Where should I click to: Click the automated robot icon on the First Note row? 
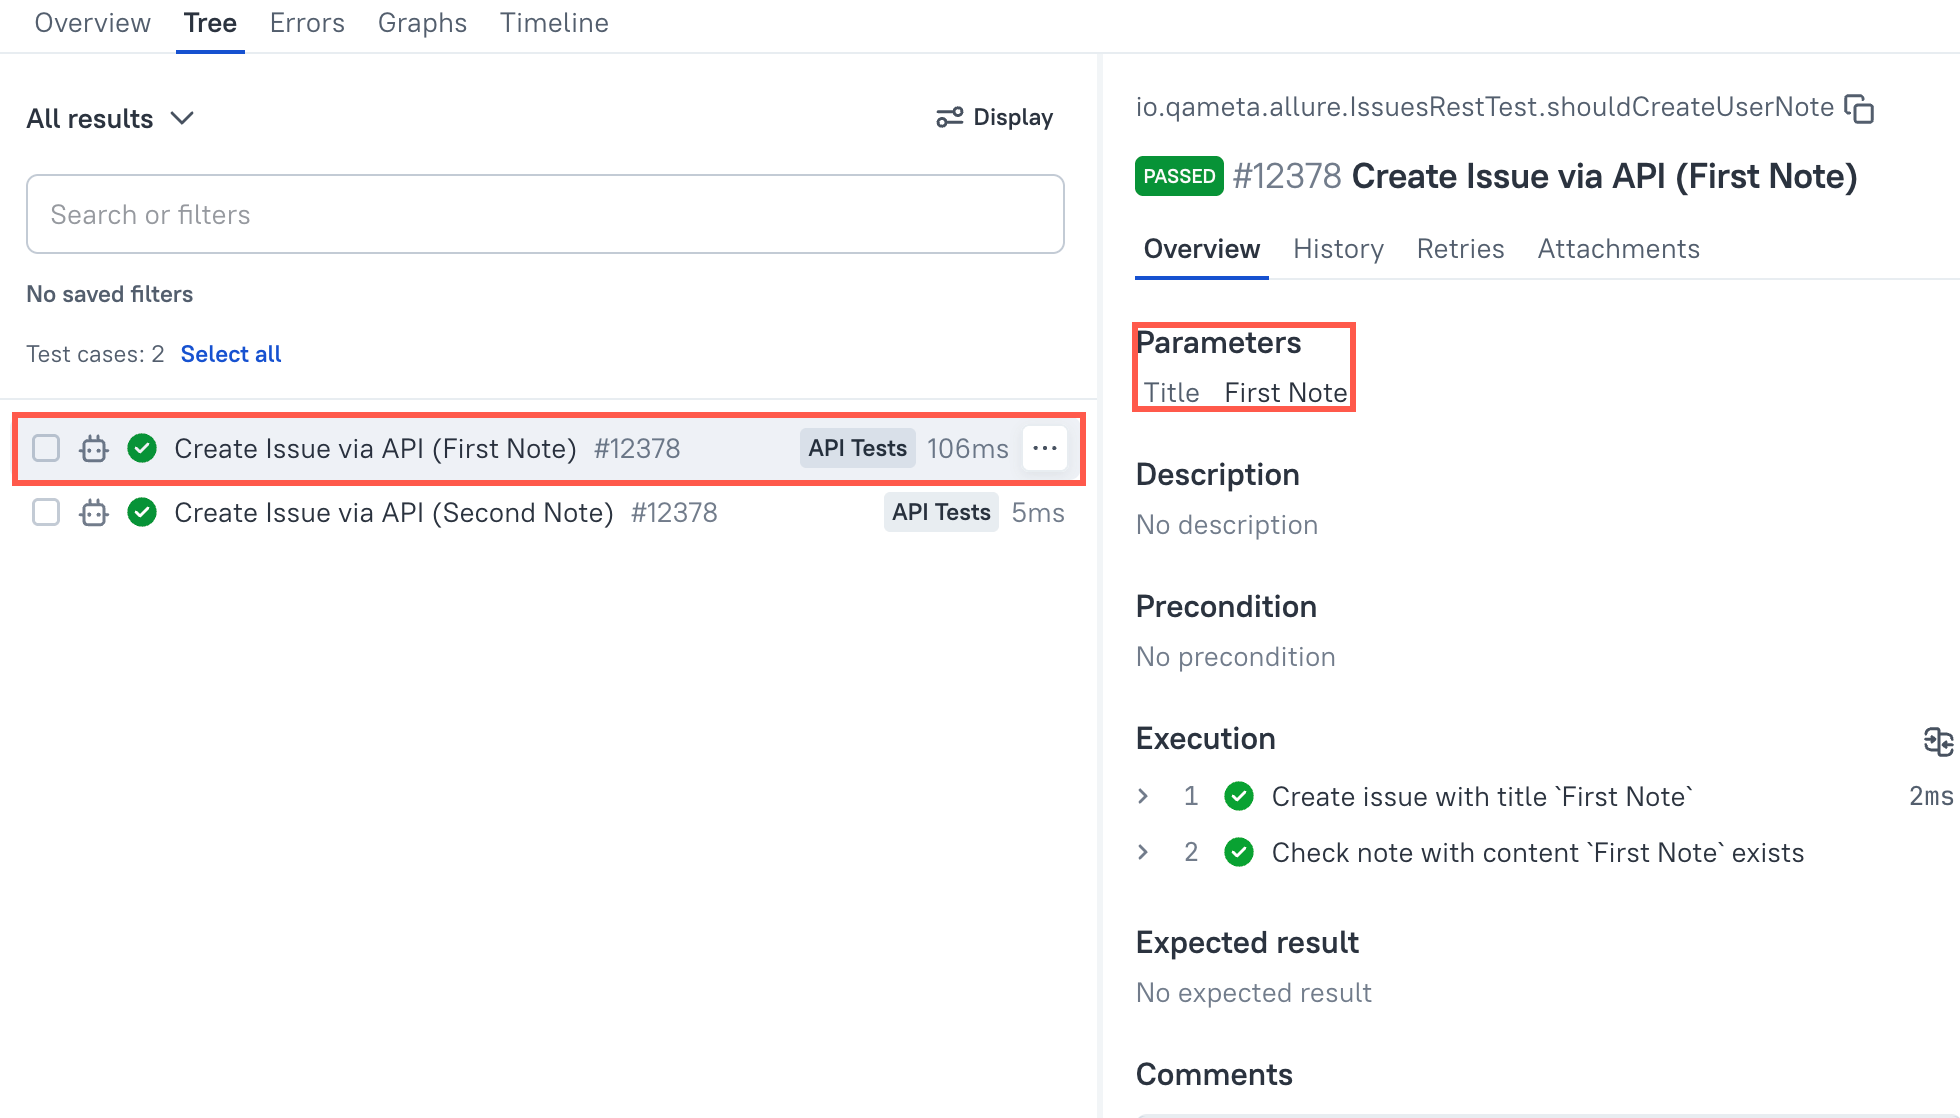[94, 448]
